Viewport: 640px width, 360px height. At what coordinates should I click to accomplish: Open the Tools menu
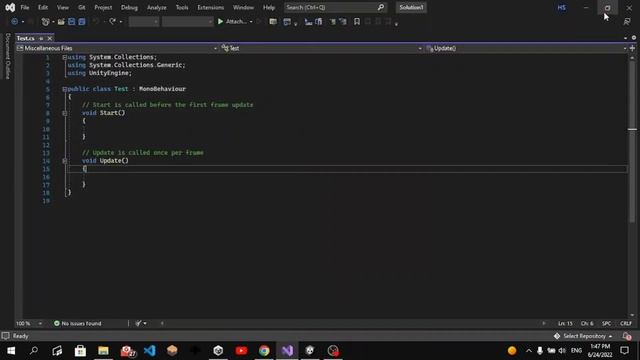pos(182,7)
